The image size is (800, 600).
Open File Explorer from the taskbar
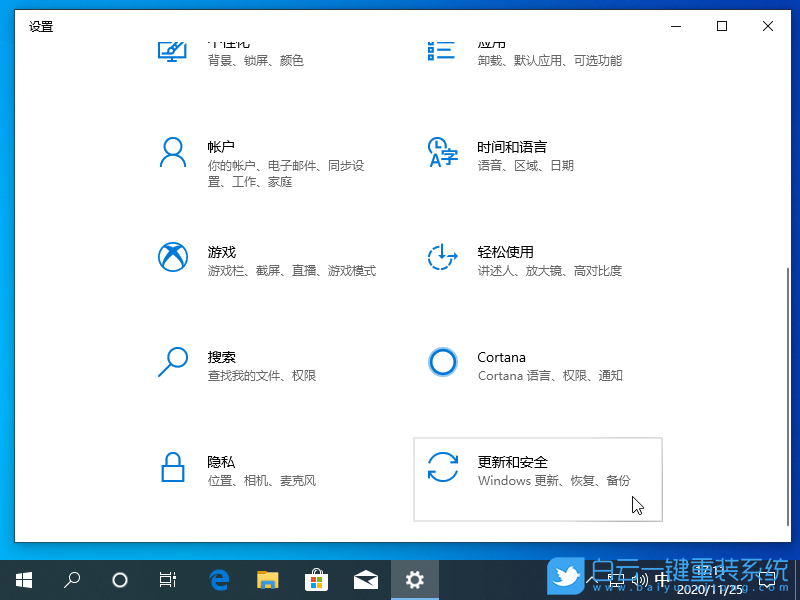coord(267,579)
